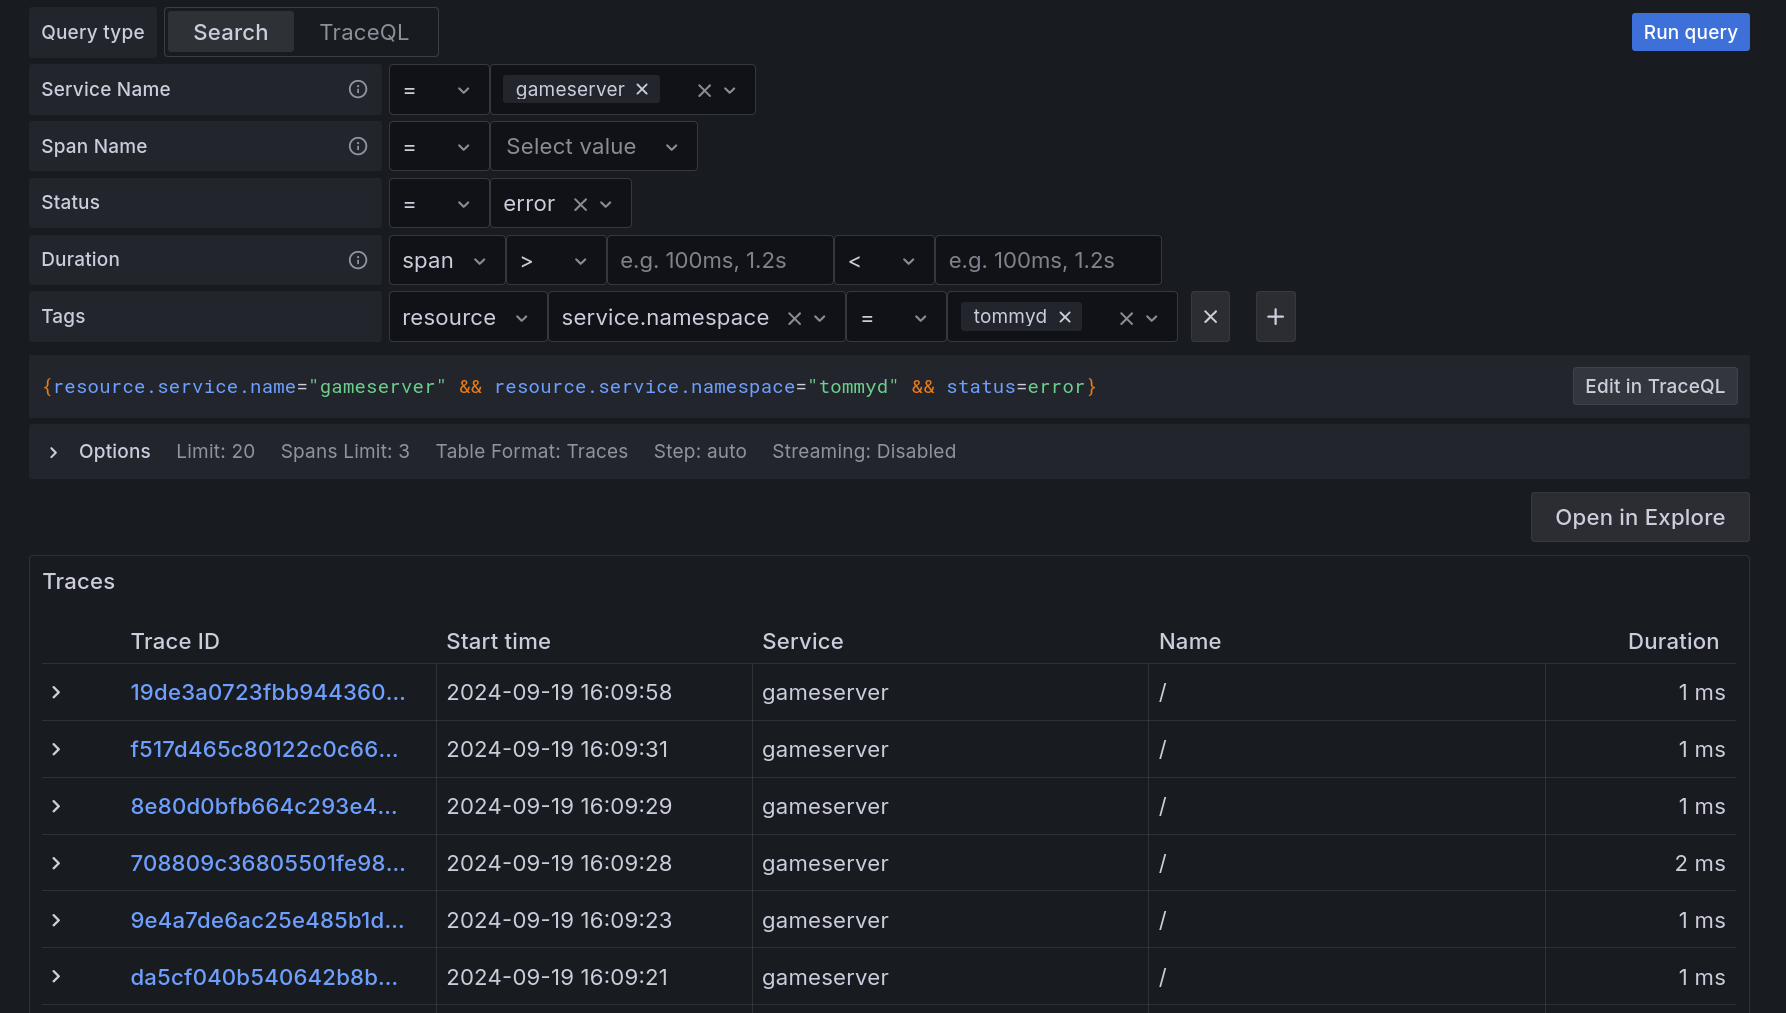
Task: Run the query
Action: pos(1690,32)
